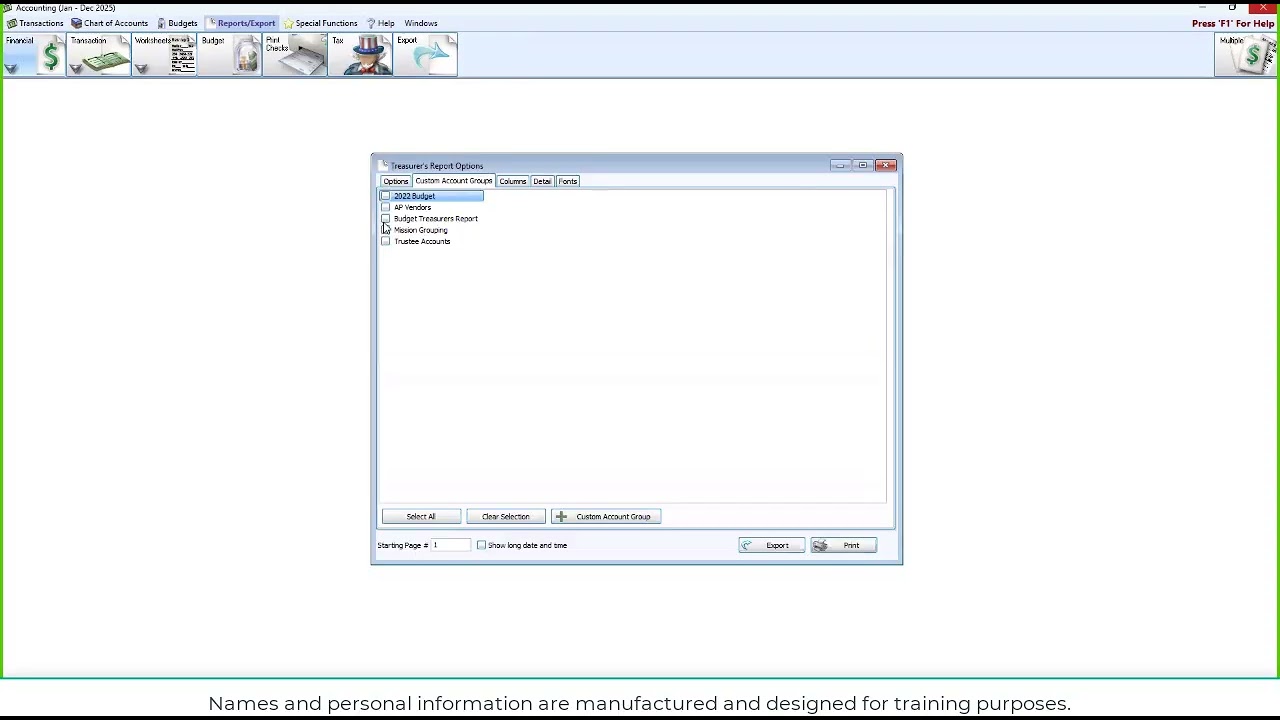This screenshot has width=1280, height=720.
Task: Toggle Show long date and time
Action: [x=481, y=546]
